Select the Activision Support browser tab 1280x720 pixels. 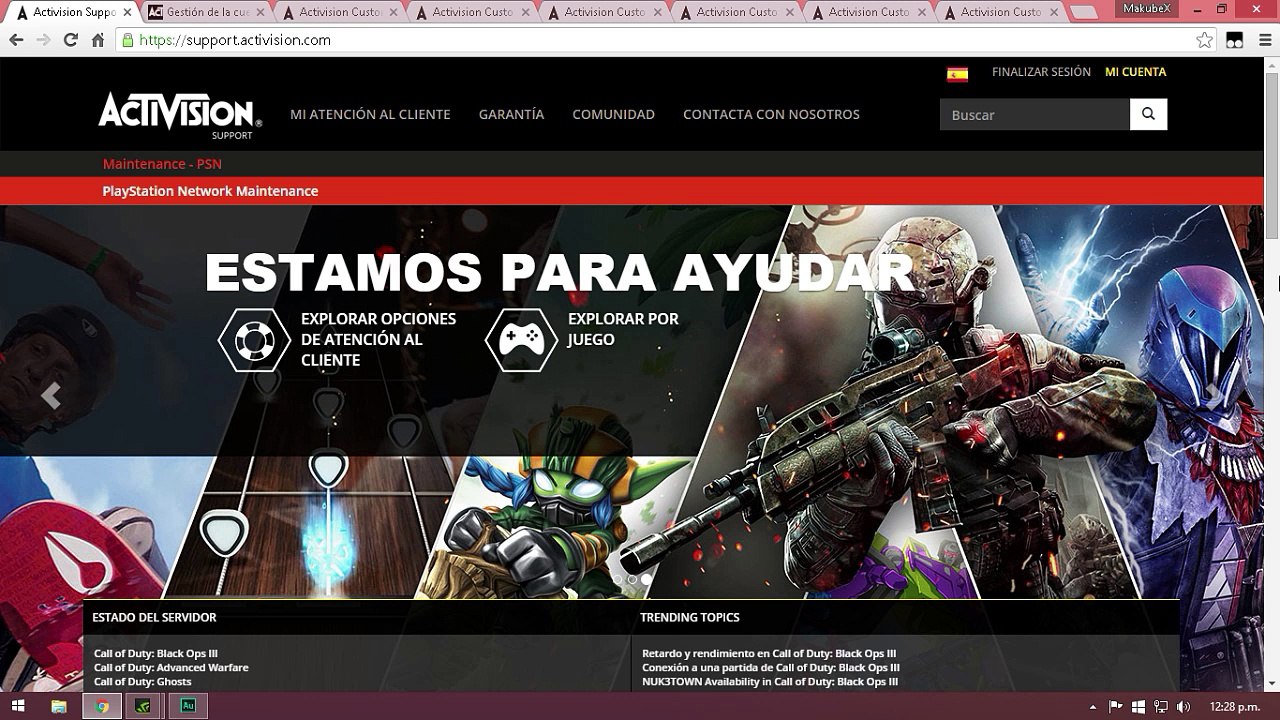point(70,12)
